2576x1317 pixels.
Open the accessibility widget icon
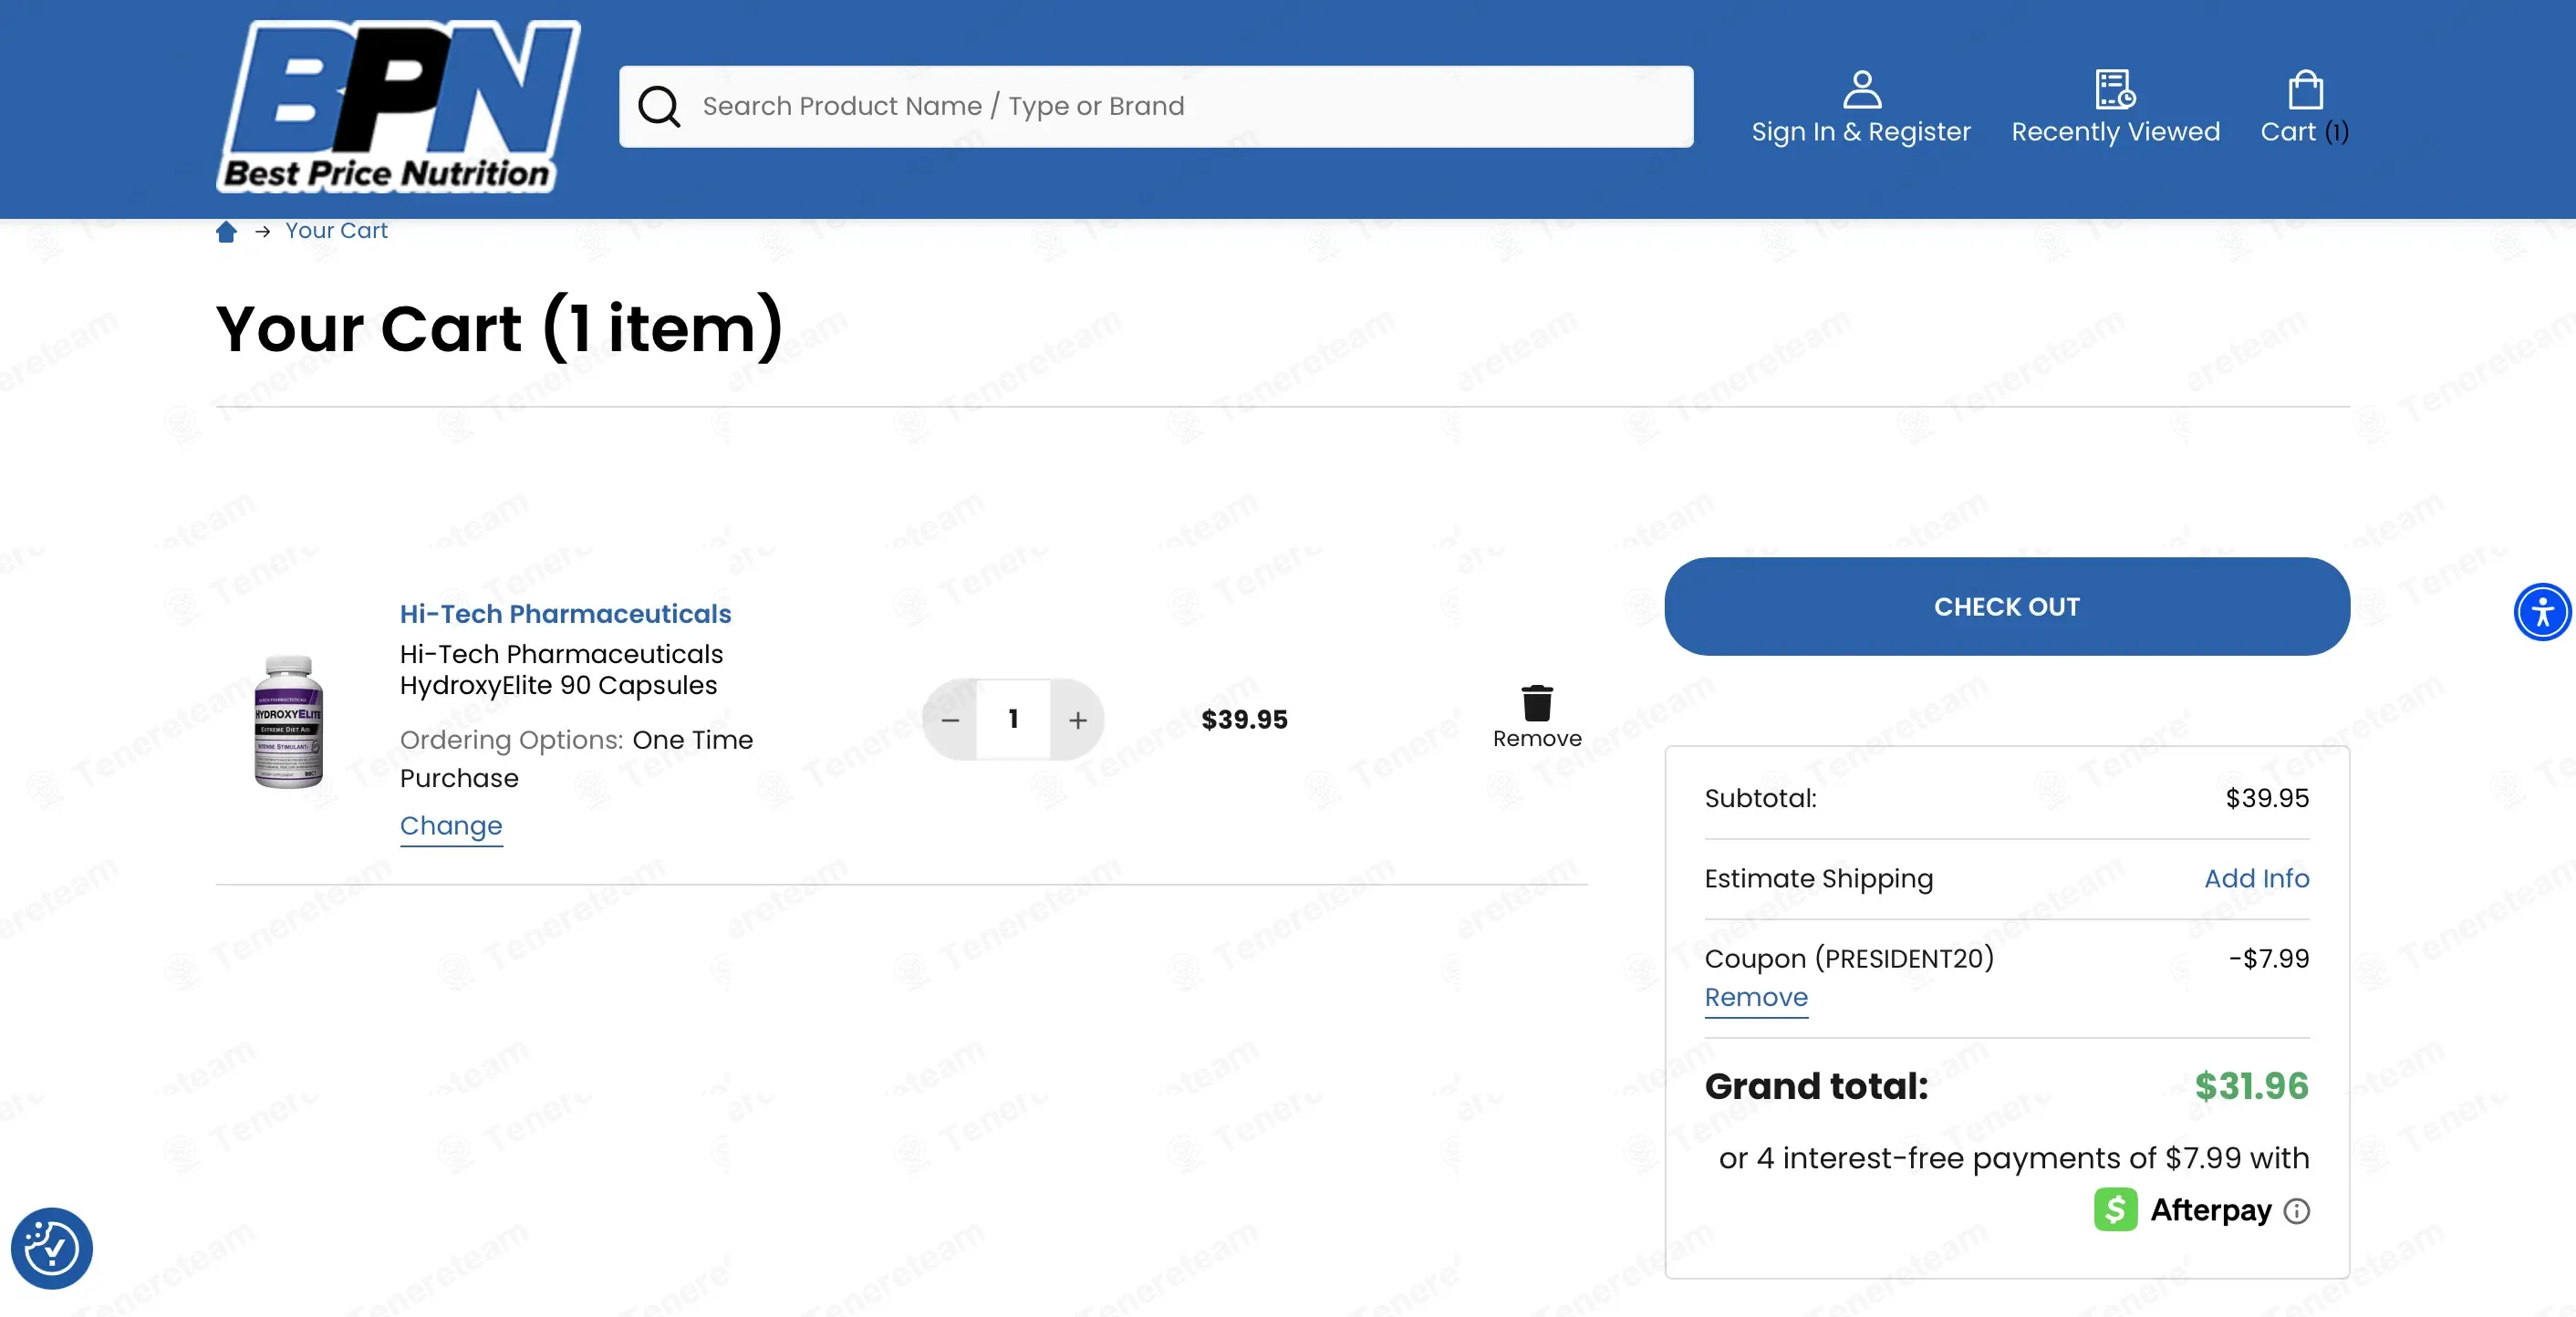pyautogui.click(x=2542, y=611)
